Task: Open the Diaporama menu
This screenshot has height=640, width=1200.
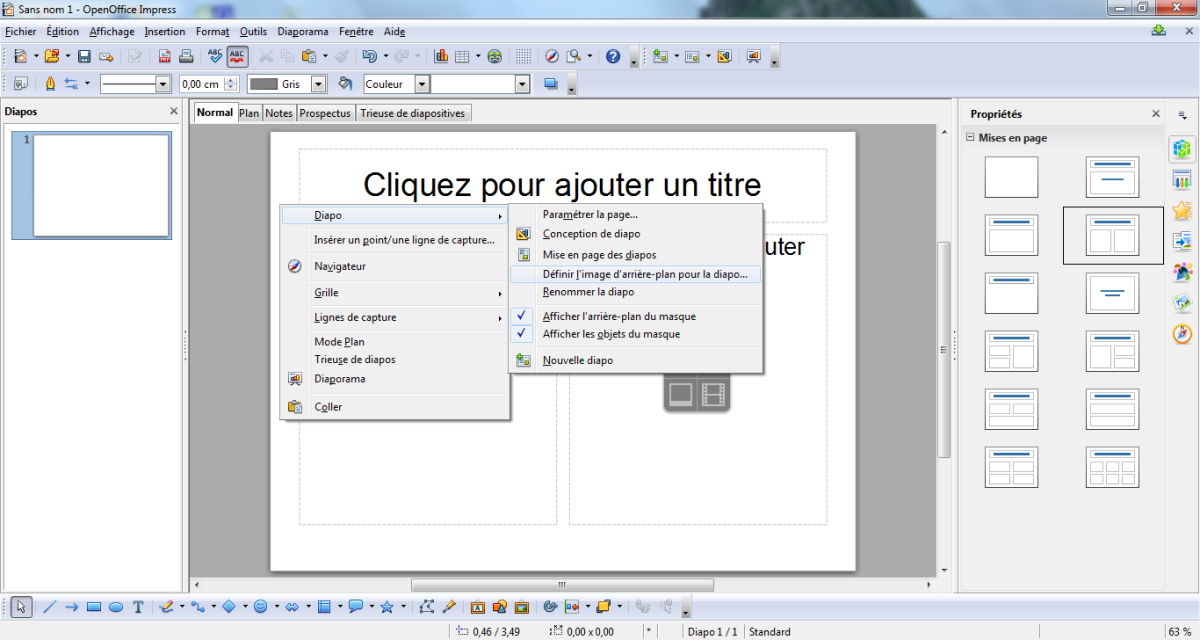Action: 303,31
